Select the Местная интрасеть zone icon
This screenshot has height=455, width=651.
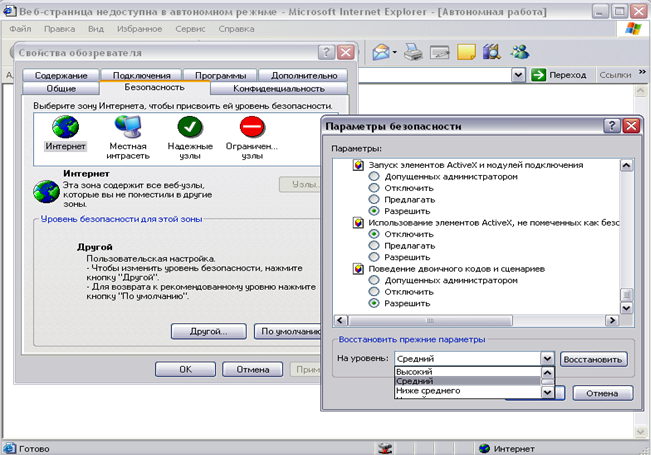[128, 127]
